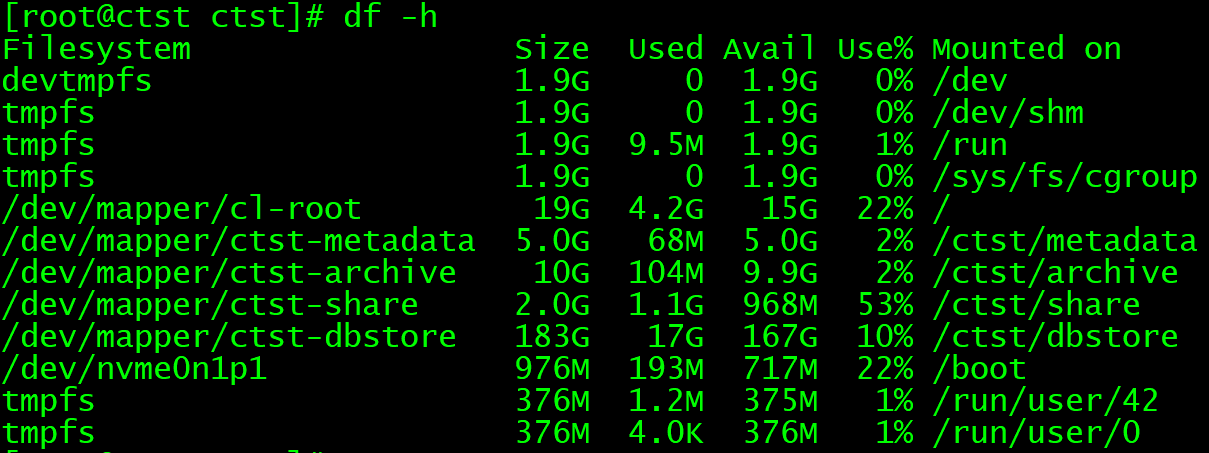Click the '10%' usage value
The height and width of the screenshot is (453, 1209).
tap(886, 337)
